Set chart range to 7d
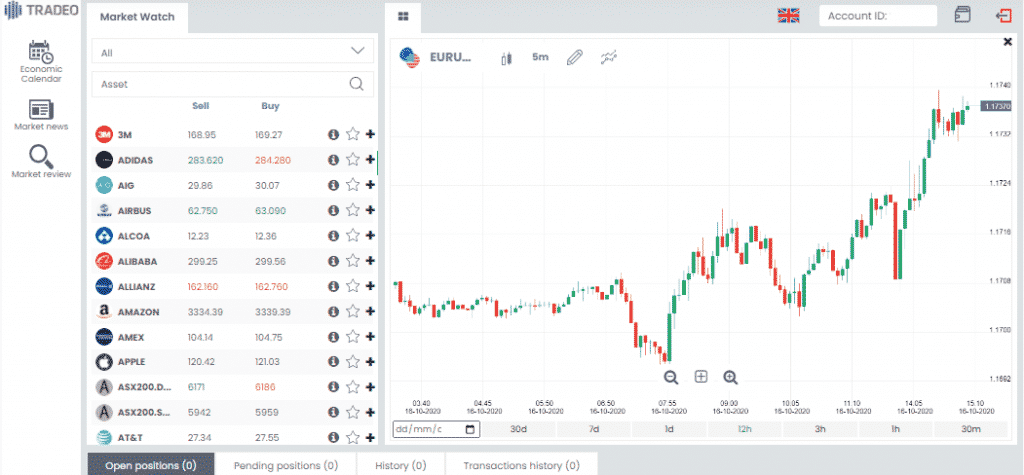This screenshot has height=475, width=1024. pos(594,429)
